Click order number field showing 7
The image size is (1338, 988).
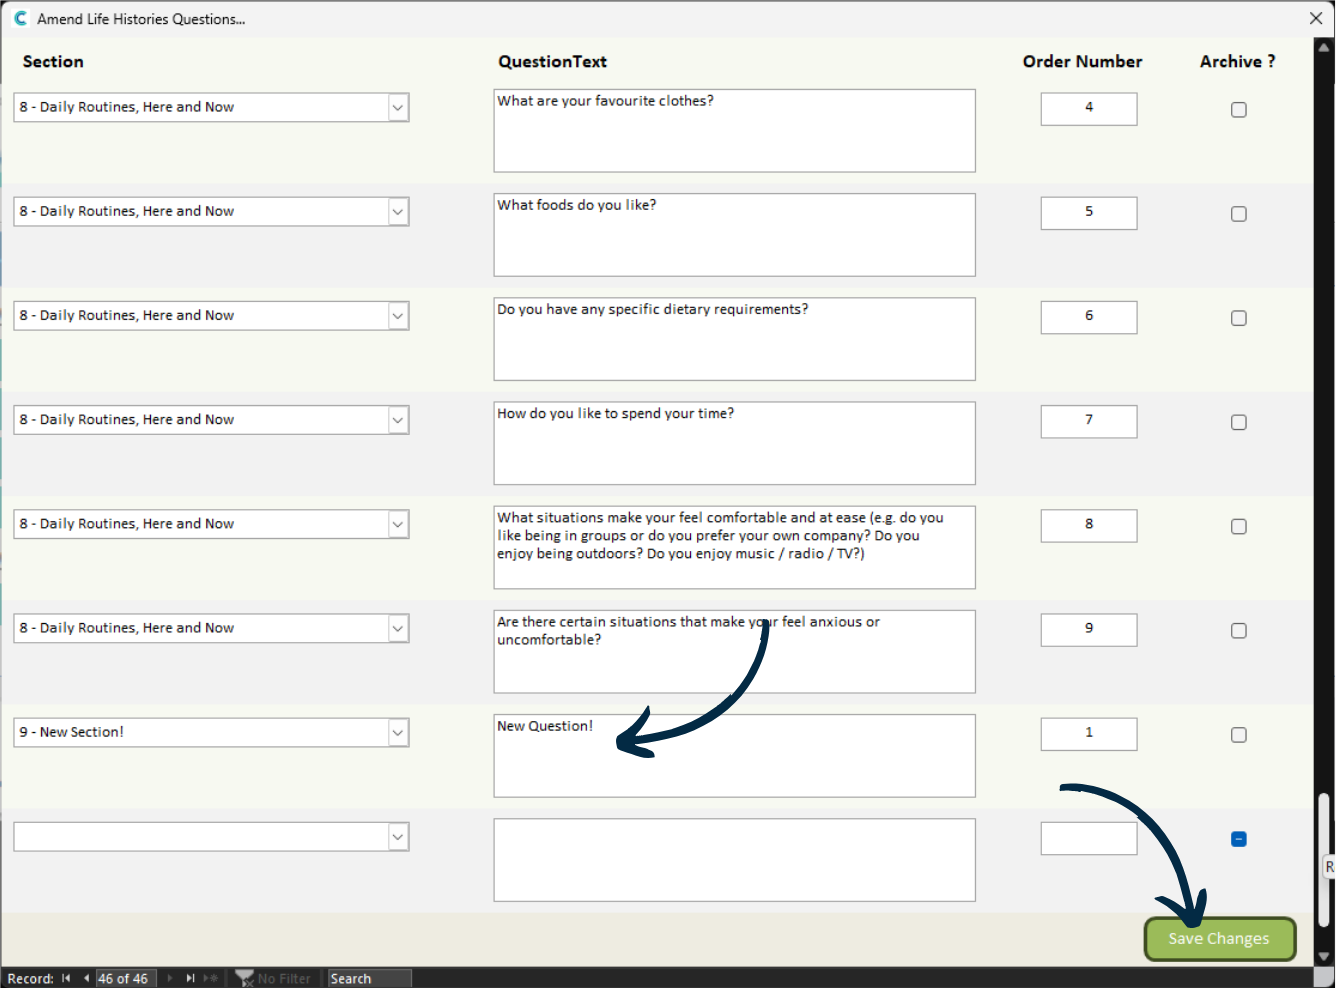[1089, 421]
